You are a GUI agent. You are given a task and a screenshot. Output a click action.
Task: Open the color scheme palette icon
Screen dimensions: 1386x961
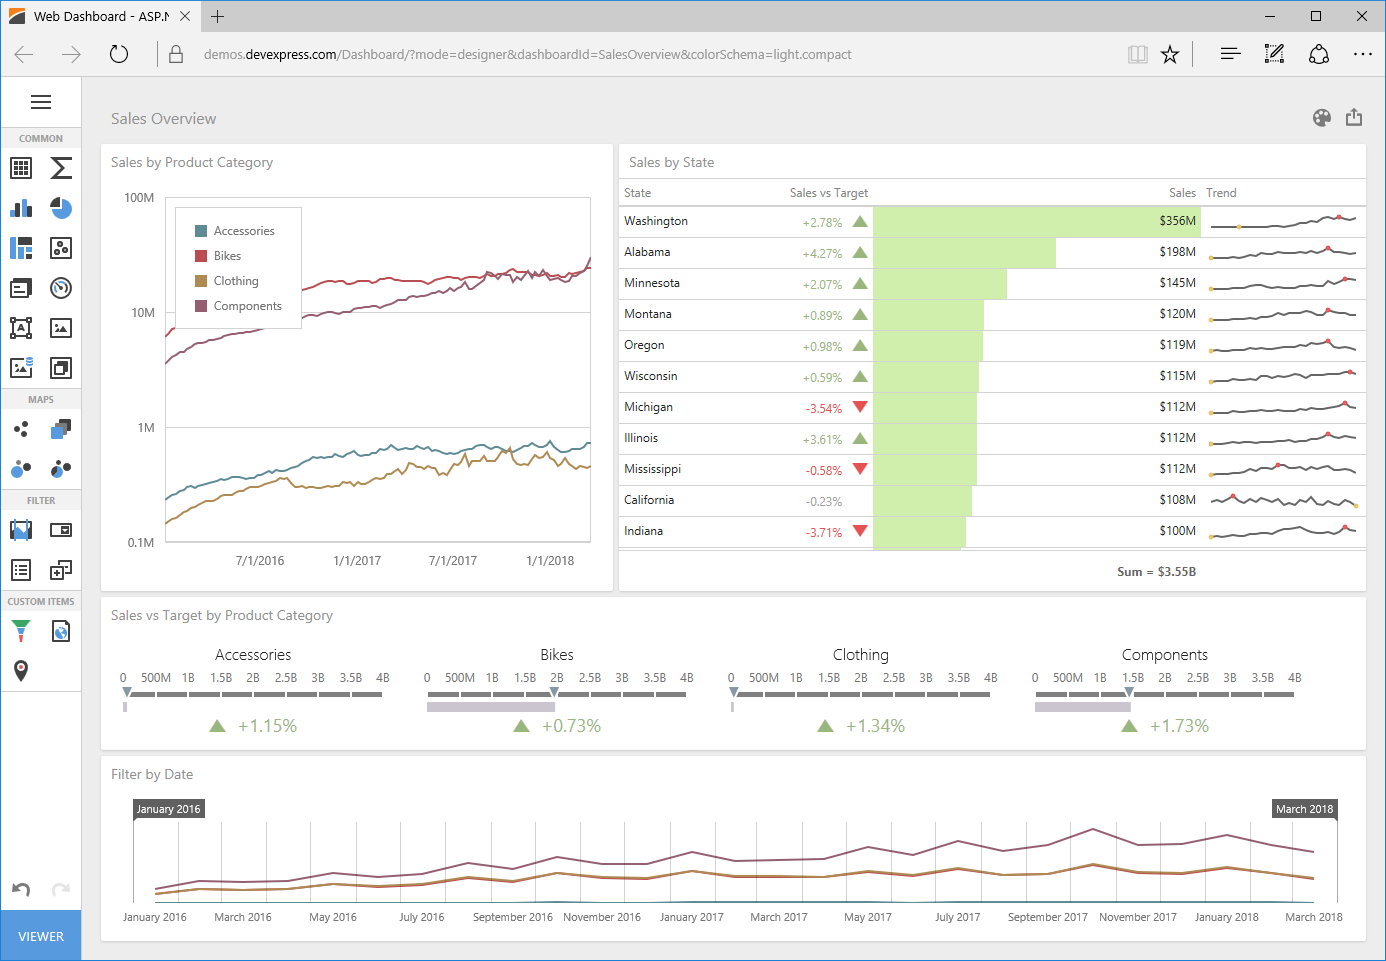pos(1322,118)
